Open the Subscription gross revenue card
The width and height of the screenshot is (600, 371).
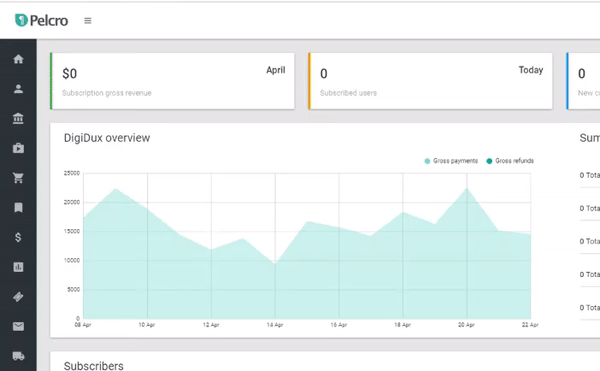[x=173, y=81]
